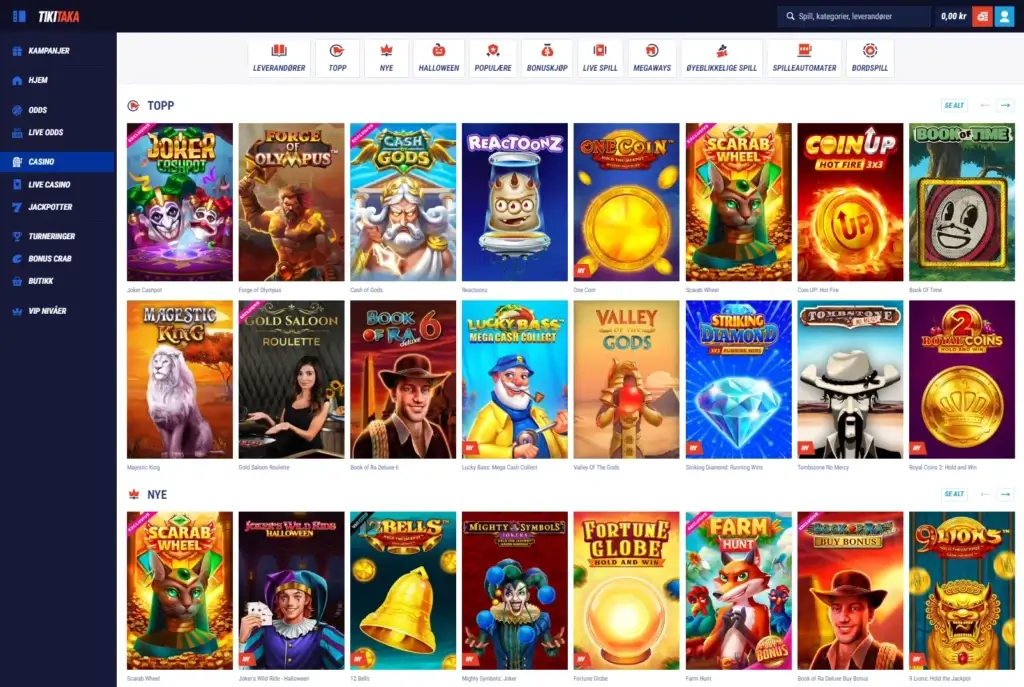Open the Mighty Symbols Joker thumbnail
The image size is (1024, 687).
(515, 591)
